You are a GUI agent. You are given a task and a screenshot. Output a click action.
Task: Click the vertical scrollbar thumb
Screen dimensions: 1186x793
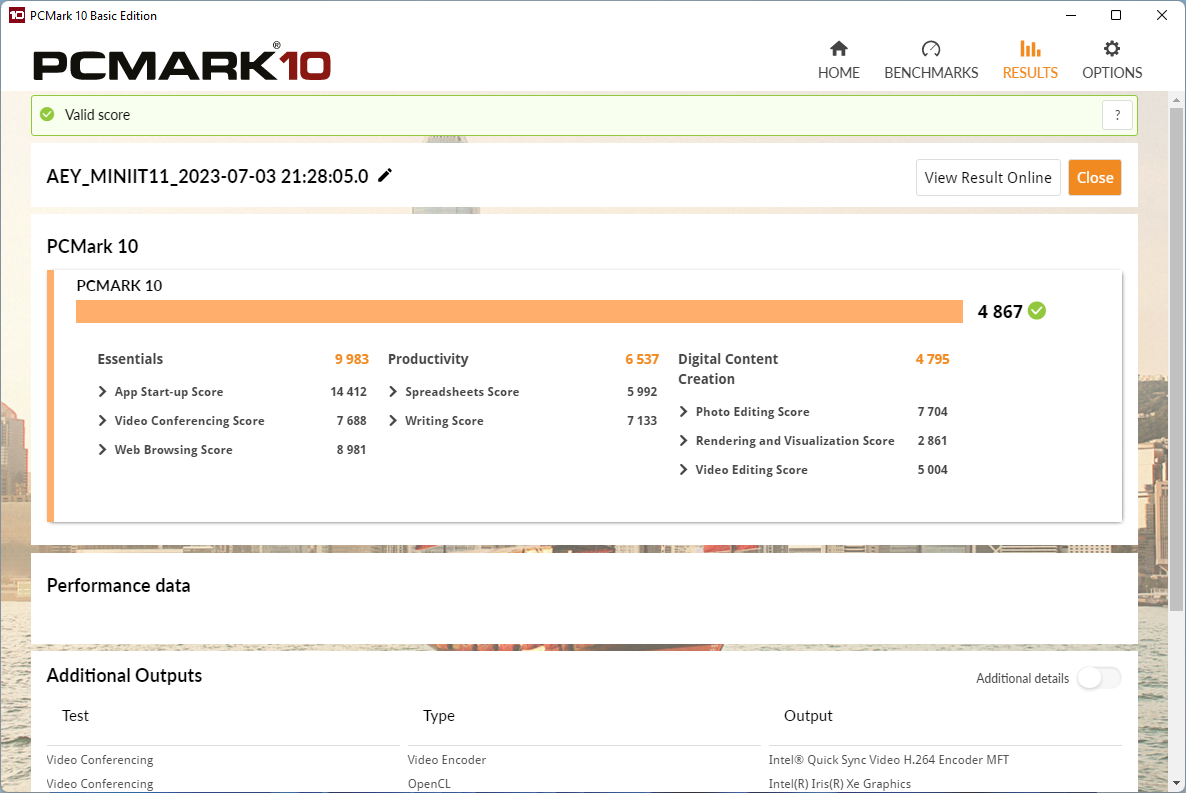pyautogui.click(x=1176, y=359)
